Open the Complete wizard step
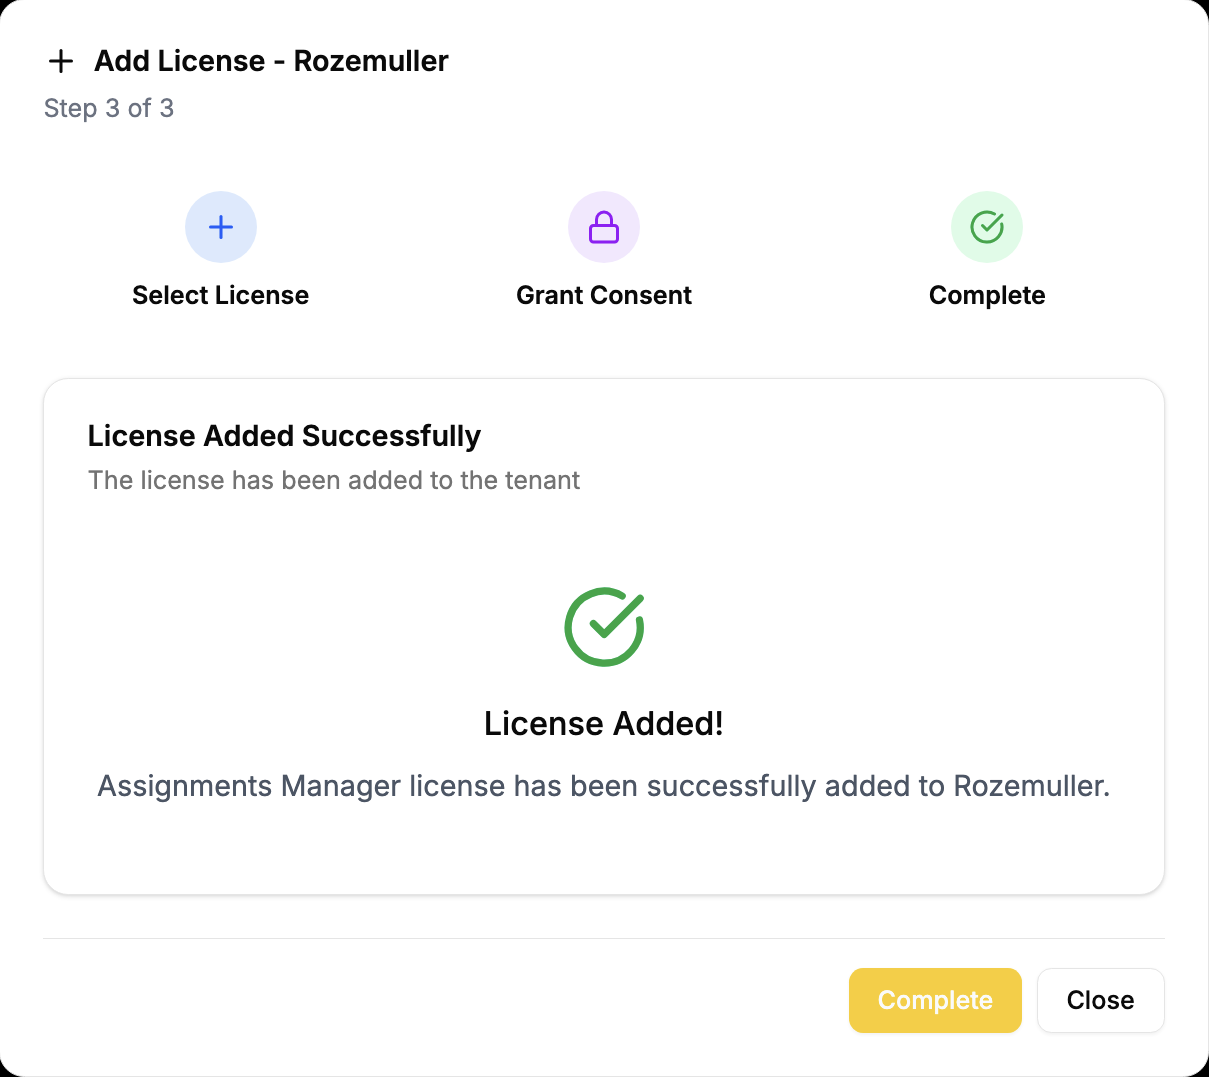 pyautogui.click(x=987, y=250)
